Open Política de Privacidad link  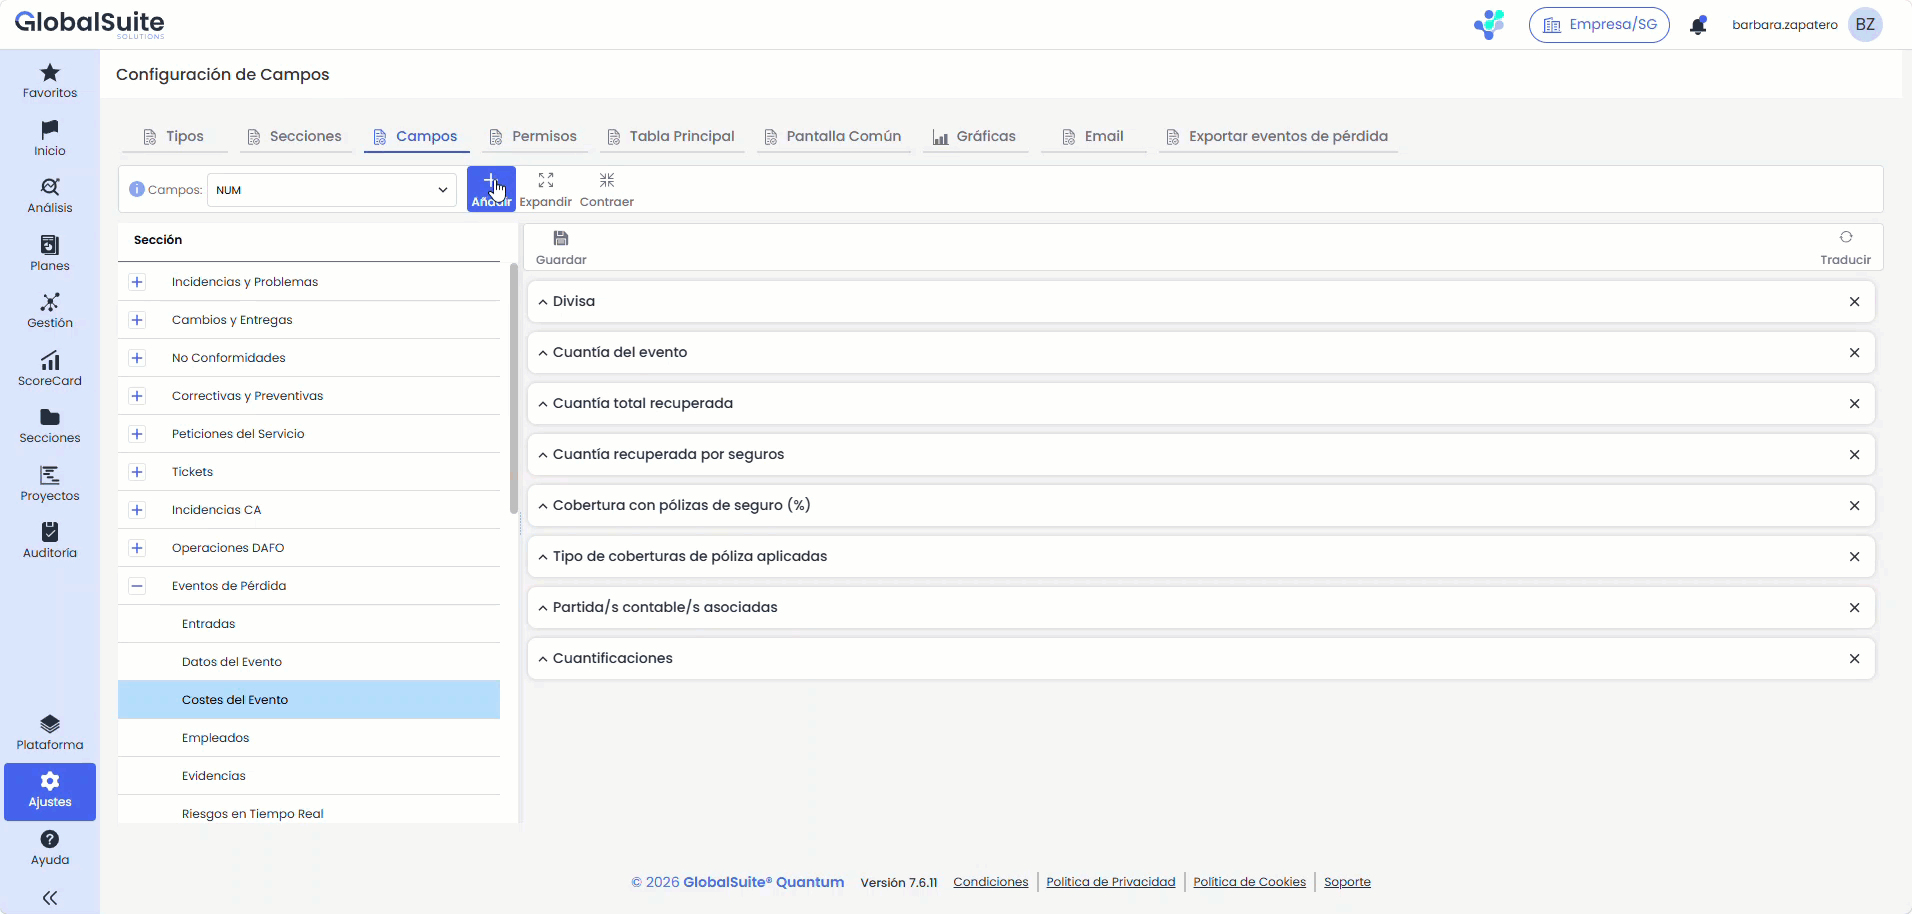pyautogui.click(x=1110, y=882)
